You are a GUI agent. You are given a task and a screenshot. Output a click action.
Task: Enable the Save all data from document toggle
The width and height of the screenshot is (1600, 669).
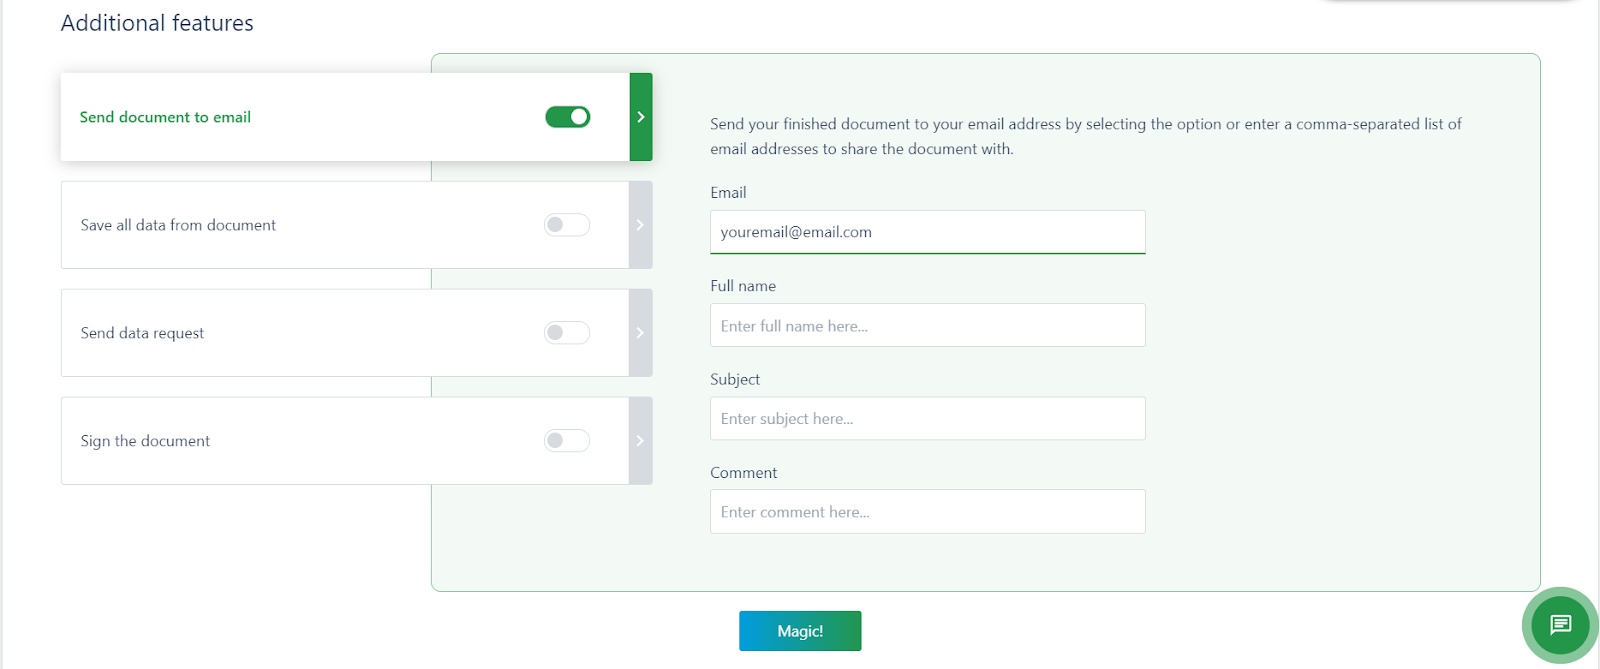(x=567, y=225)
